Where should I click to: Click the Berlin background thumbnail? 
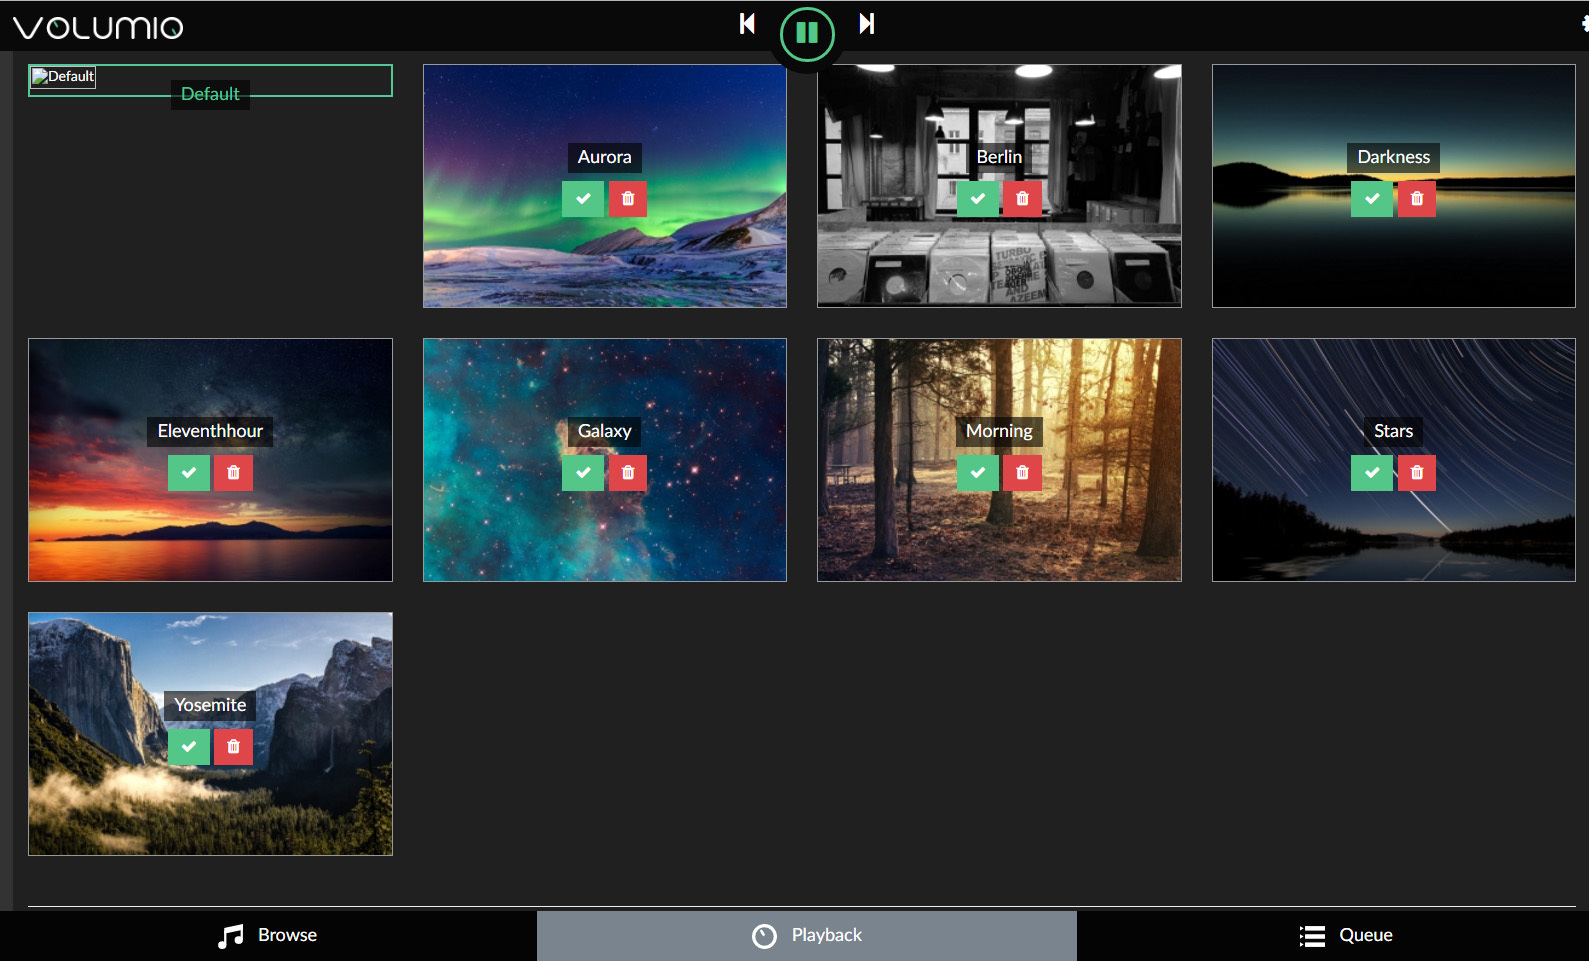tap(999, 186)
